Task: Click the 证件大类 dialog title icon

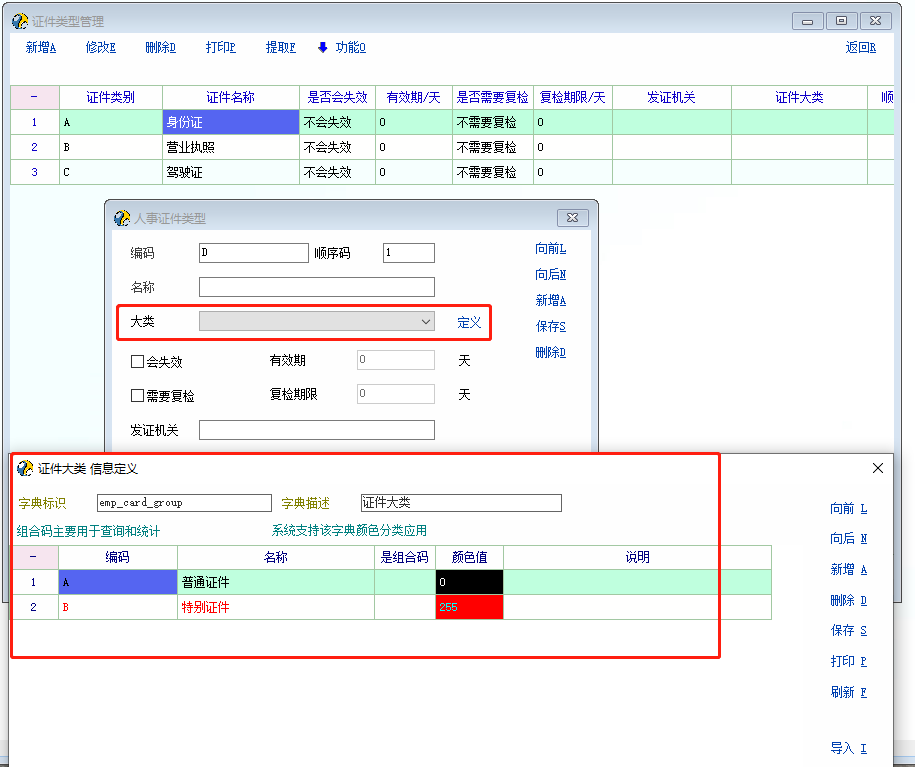Action: (25, 468)
